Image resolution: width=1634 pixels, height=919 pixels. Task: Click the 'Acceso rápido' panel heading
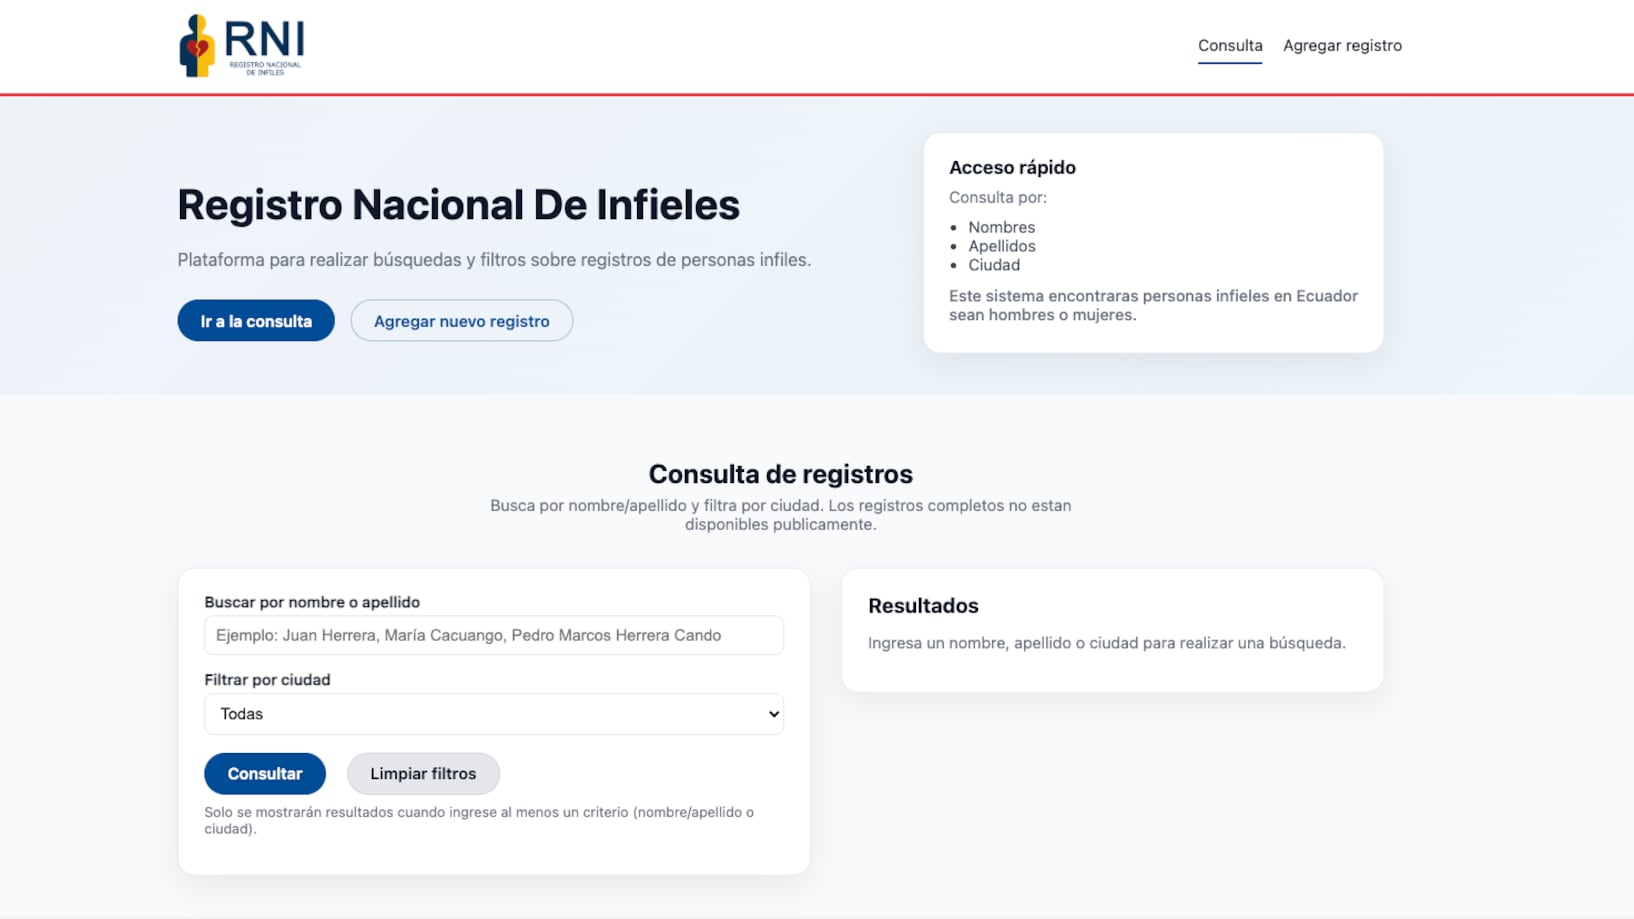(1012, 167)
